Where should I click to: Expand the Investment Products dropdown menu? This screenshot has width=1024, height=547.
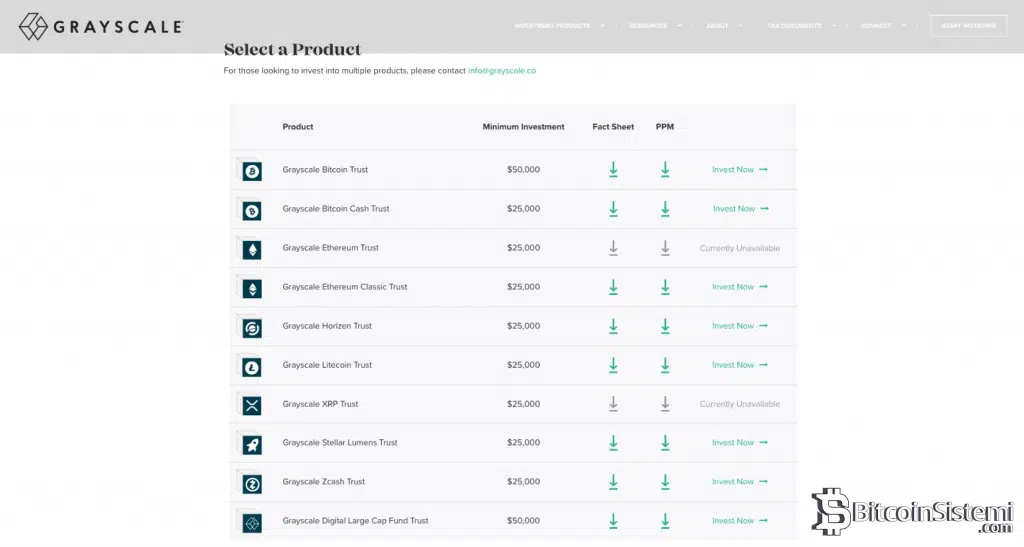point(558,26)
